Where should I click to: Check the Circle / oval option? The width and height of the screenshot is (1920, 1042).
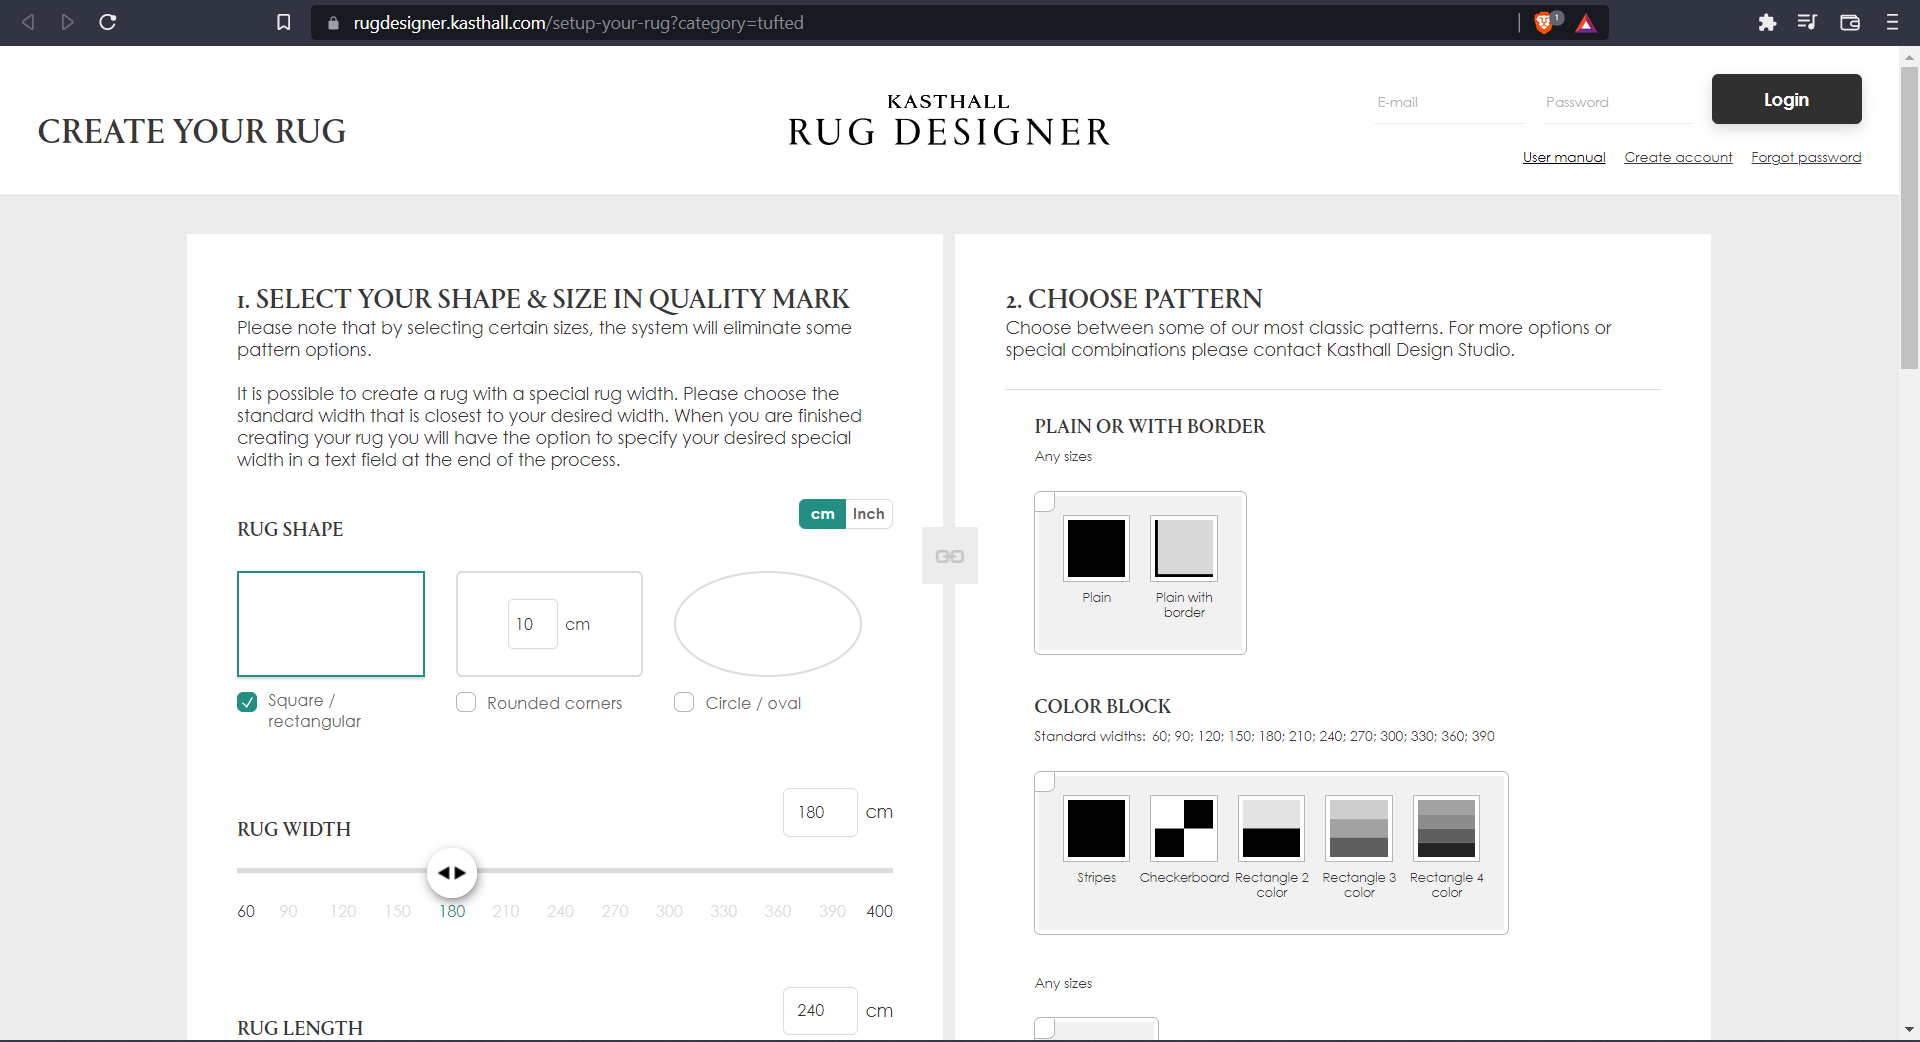click(x=684, y=703)
